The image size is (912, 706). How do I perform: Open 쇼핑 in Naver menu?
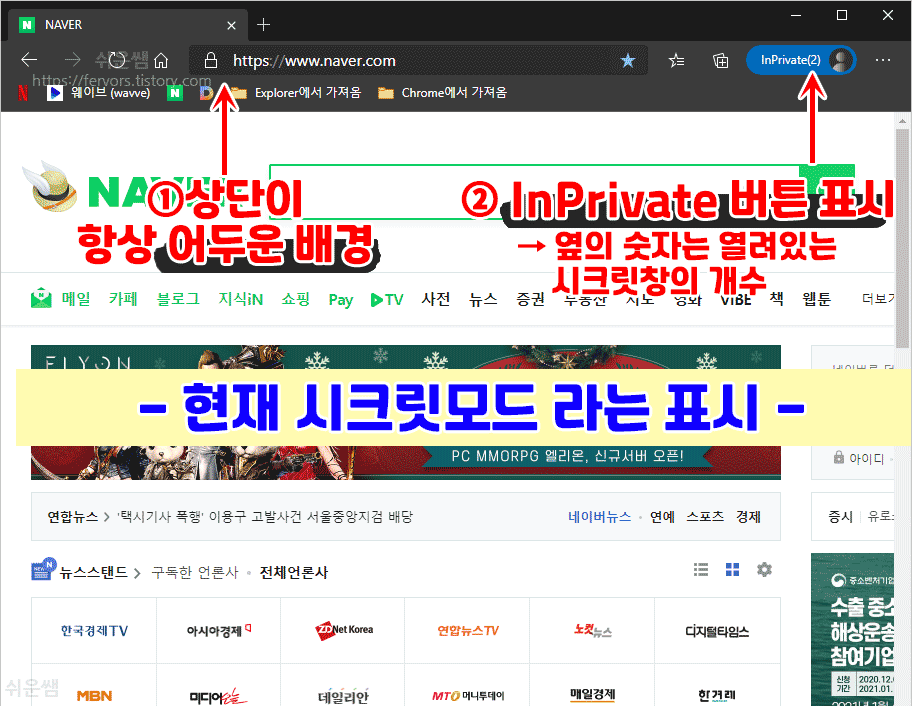(x=295, y=299)
